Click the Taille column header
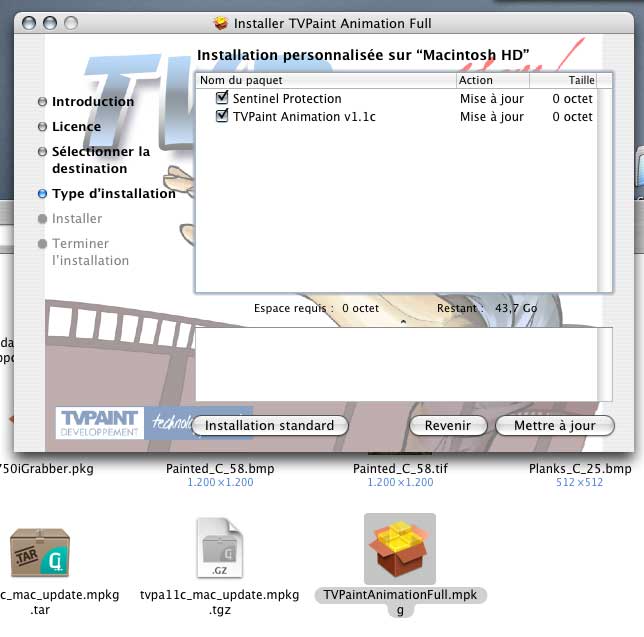Viewport: 644px width, 637px height. 563,80
